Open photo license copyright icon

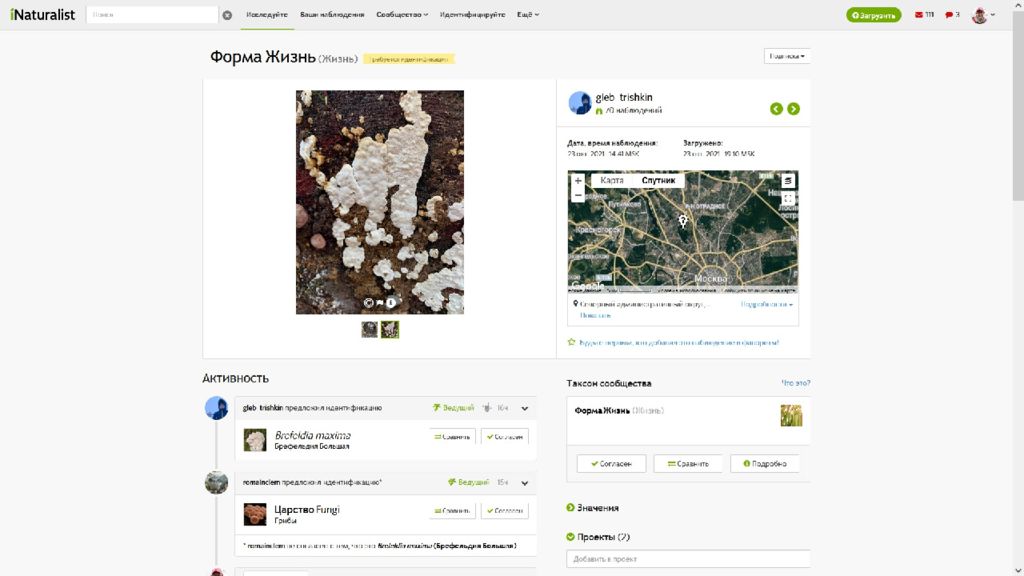[x=369, y=303]
